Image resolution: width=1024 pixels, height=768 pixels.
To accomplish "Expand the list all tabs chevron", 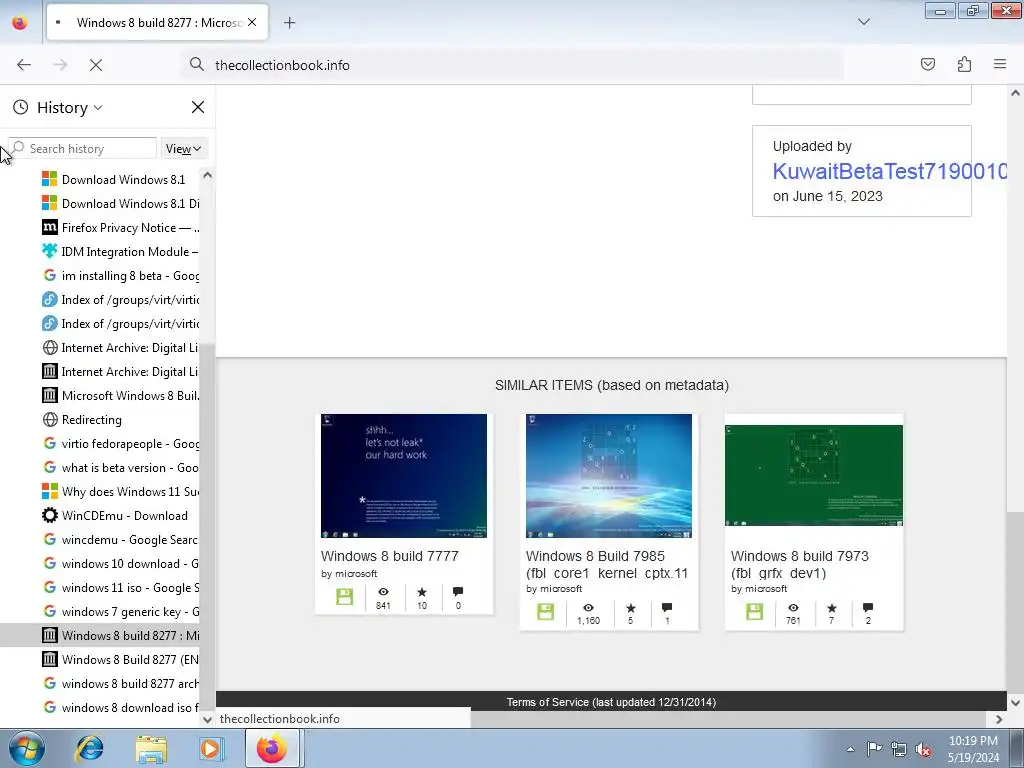I will click(863, 22).
